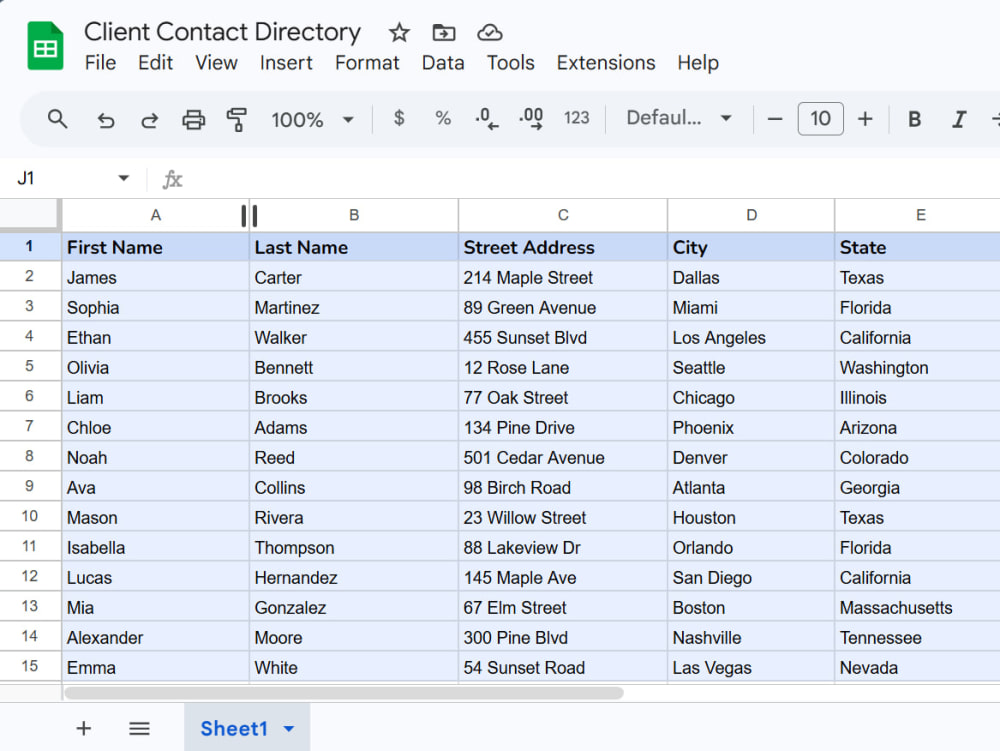
Task: Select row 8 header
Action: click(x=30, y=456)
